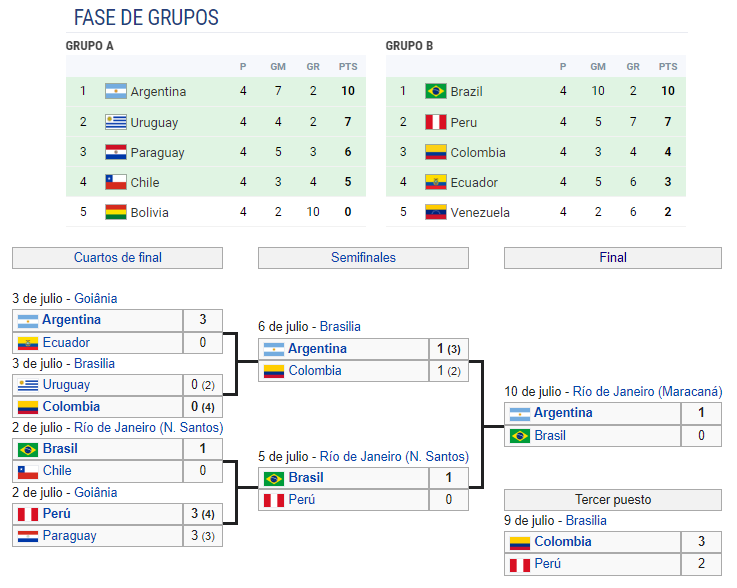Click Perú team link in third place match
Screen dimensions: 737x588
pyautogui.click(x=548, y=563)
